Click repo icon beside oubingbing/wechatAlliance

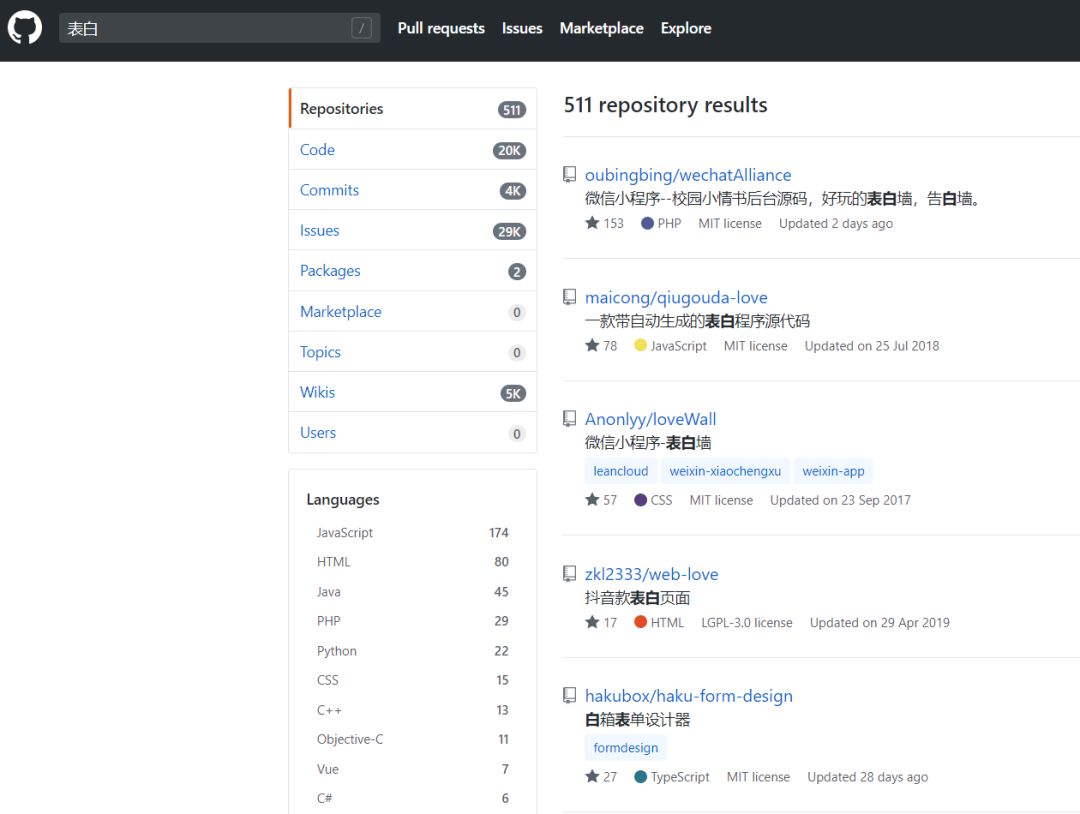[x=570, y=175]
